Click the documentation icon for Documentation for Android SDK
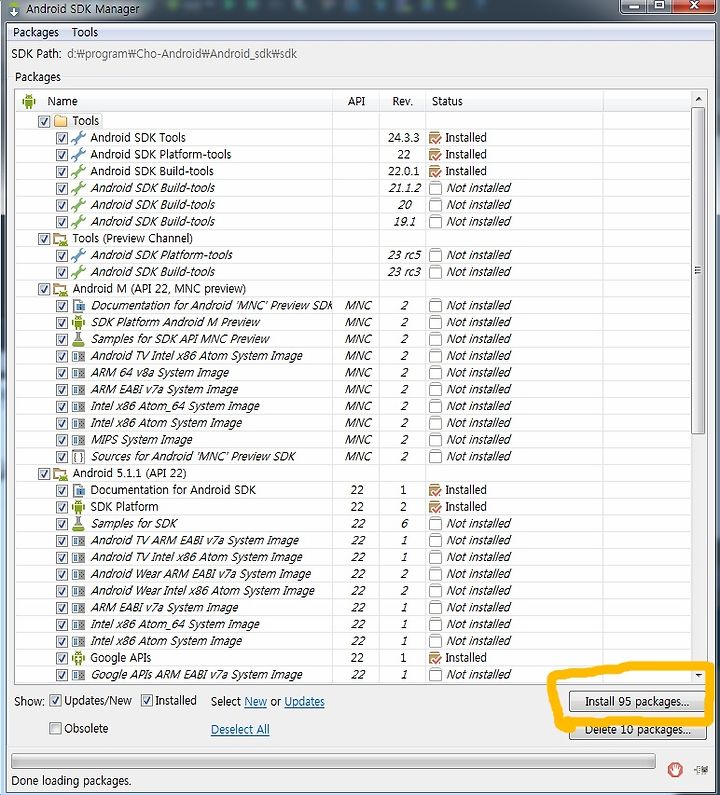Screen dimensions: 720x795 [79, 490]
